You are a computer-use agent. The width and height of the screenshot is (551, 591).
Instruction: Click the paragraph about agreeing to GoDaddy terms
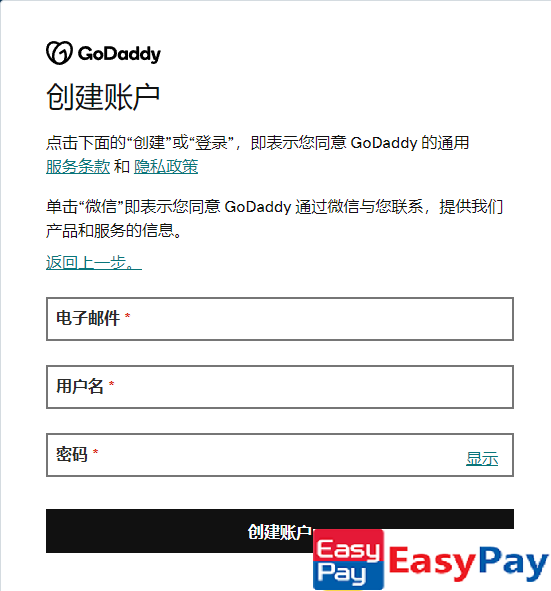(x=257, y=155)
